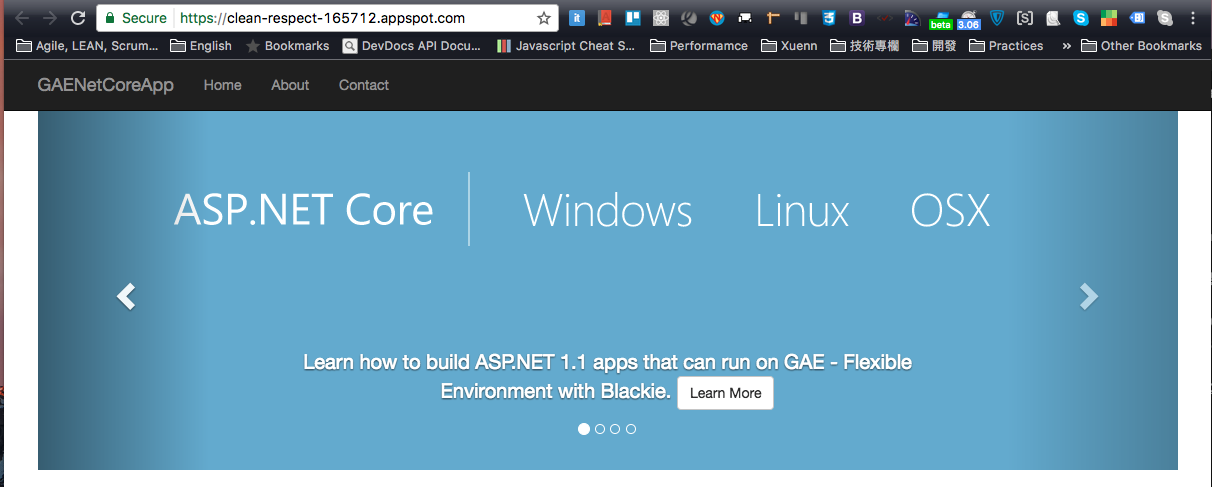The width and height of the screenshot is (1212, 487).
Task: Select the second carousel indicator dot
Action: coord(600,429)
